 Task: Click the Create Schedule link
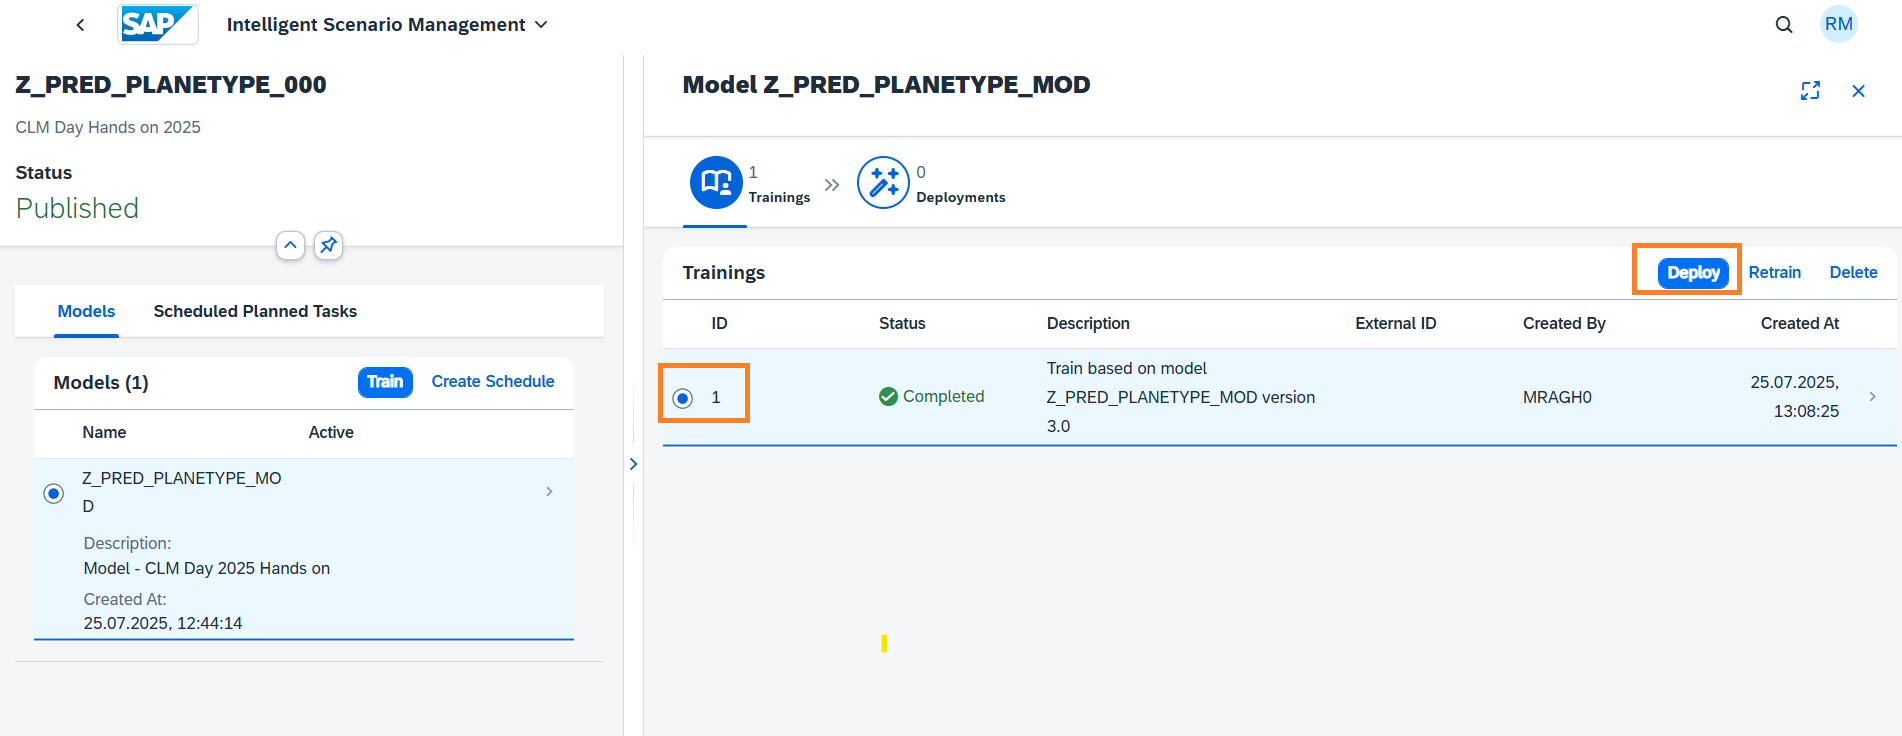pyautogui.click(x=492, y=382)
